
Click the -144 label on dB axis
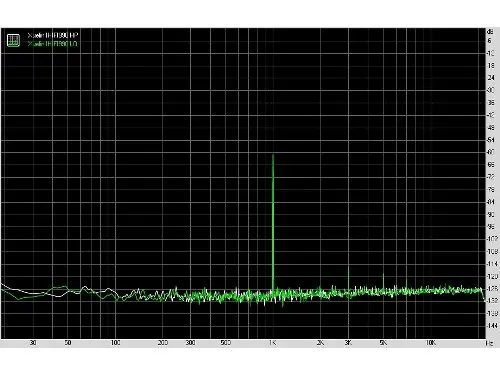pyautogui.click(x=492, y=325)
